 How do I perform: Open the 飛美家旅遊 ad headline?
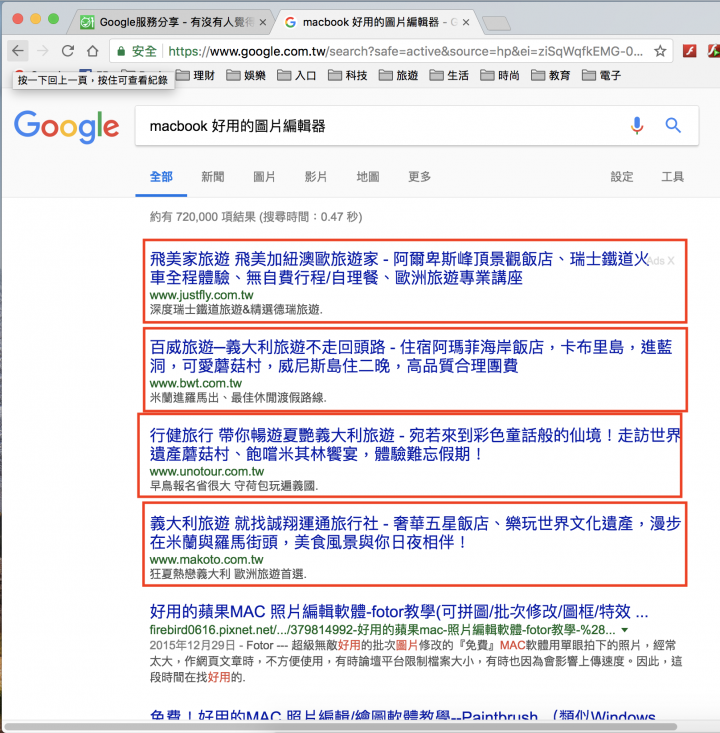click(399, 268)
